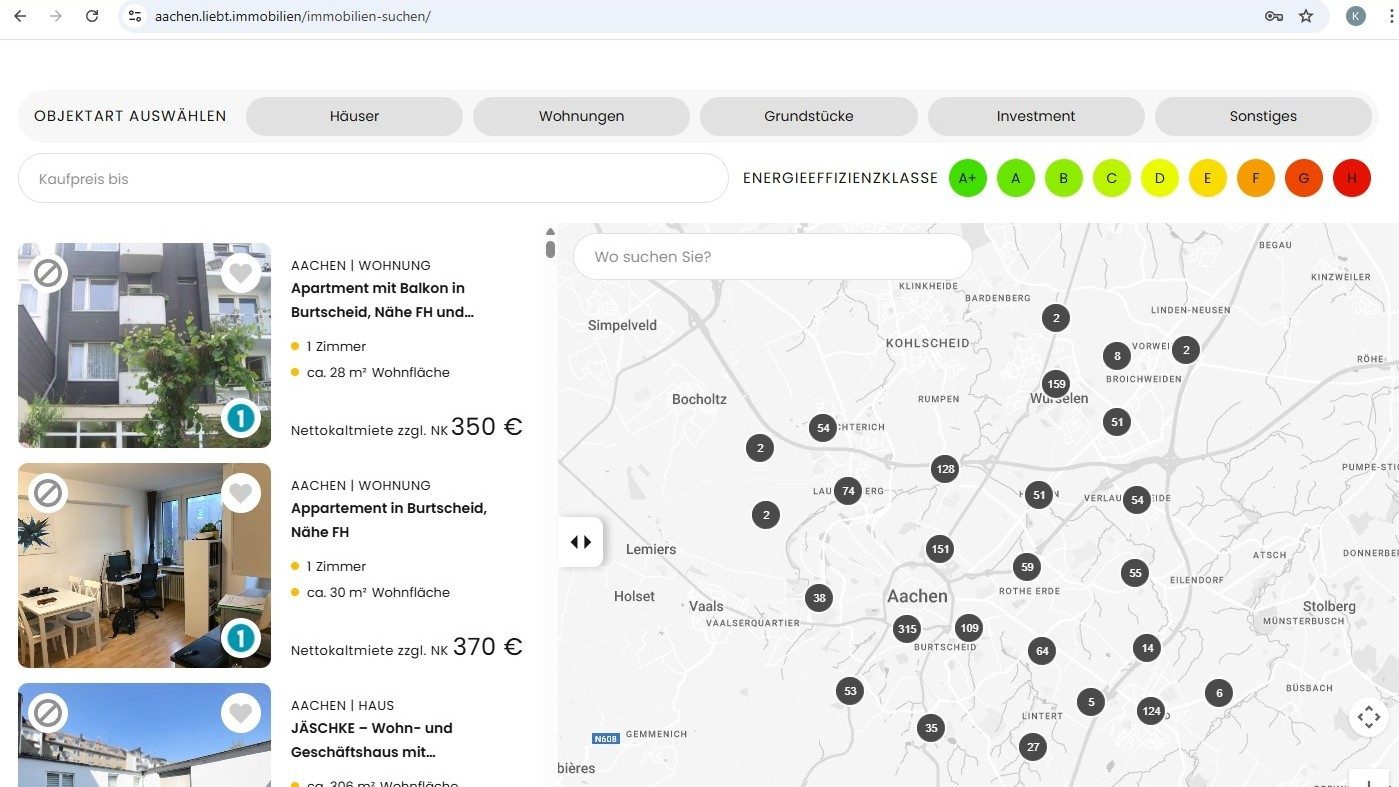The height and width of the screenshot is (787, 1399).
Task: Filter by object type Wohnungen
Action: 581,116
